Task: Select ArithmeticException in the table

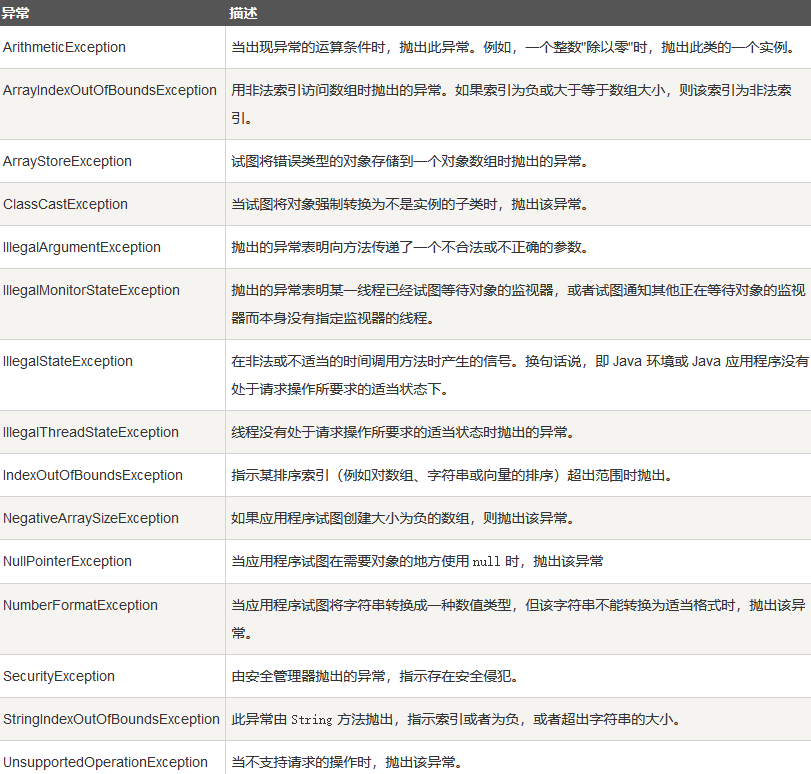Action: click(64, 47)
